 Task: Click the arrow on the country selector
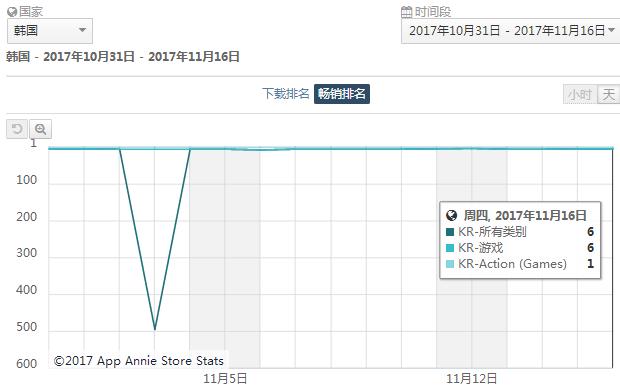click(82, 30)
